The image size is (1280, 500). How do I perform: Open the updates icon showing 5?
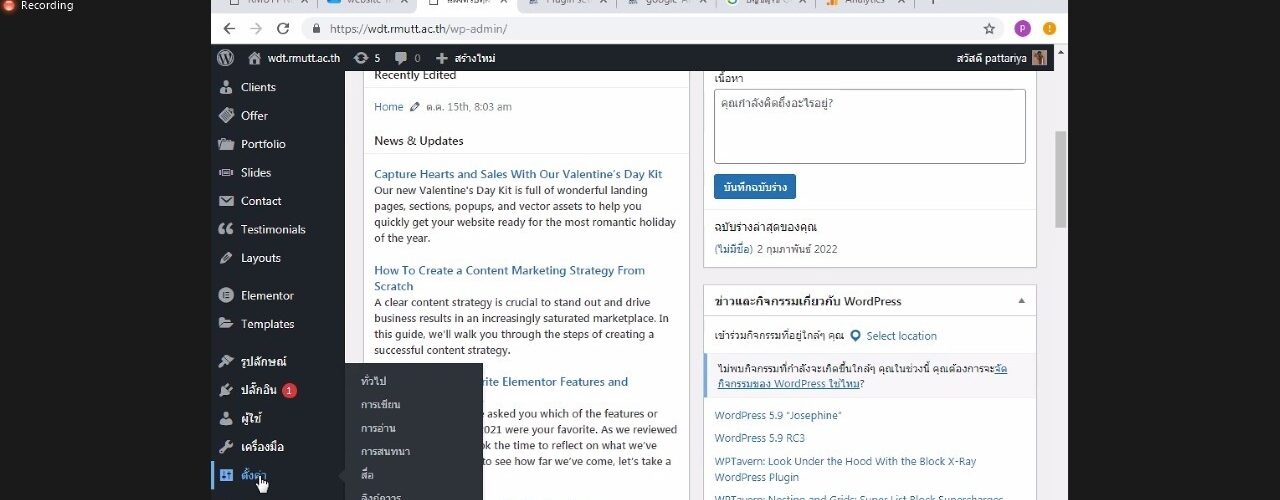[x=367, y=58]
